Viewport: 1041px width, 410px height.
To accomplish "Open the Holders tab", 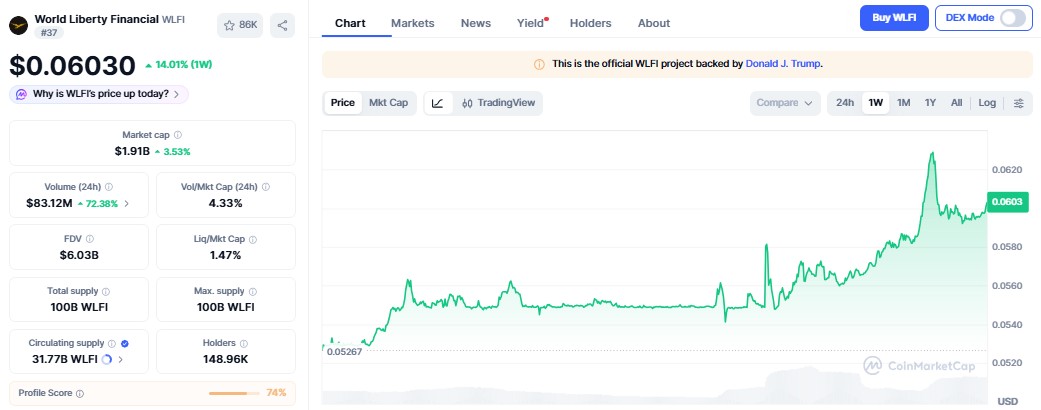I will point(590,23).
